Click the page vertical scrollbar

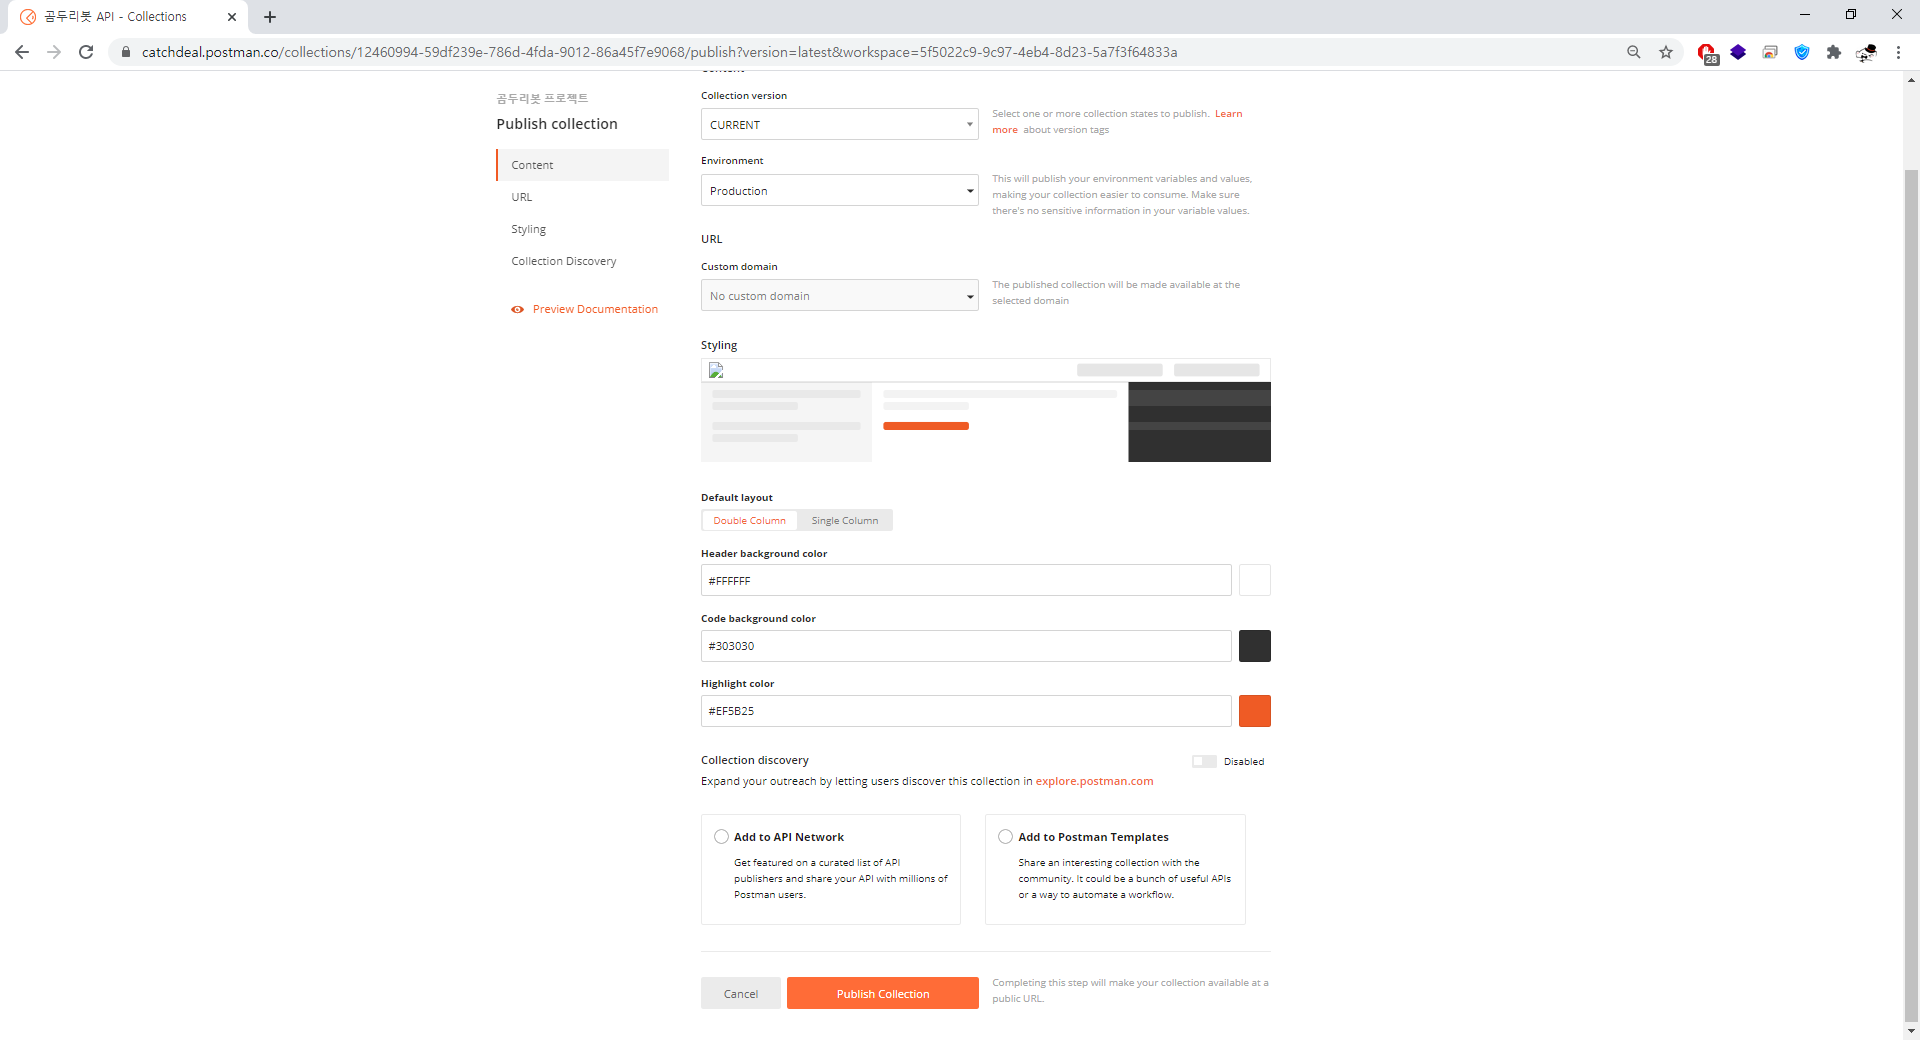1911,596
